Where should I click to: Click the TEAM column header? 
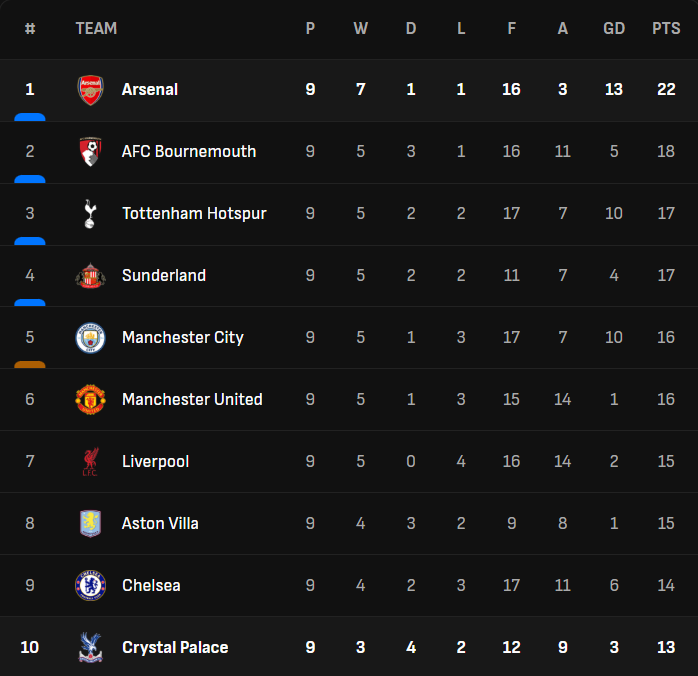(x=96, y=28)
